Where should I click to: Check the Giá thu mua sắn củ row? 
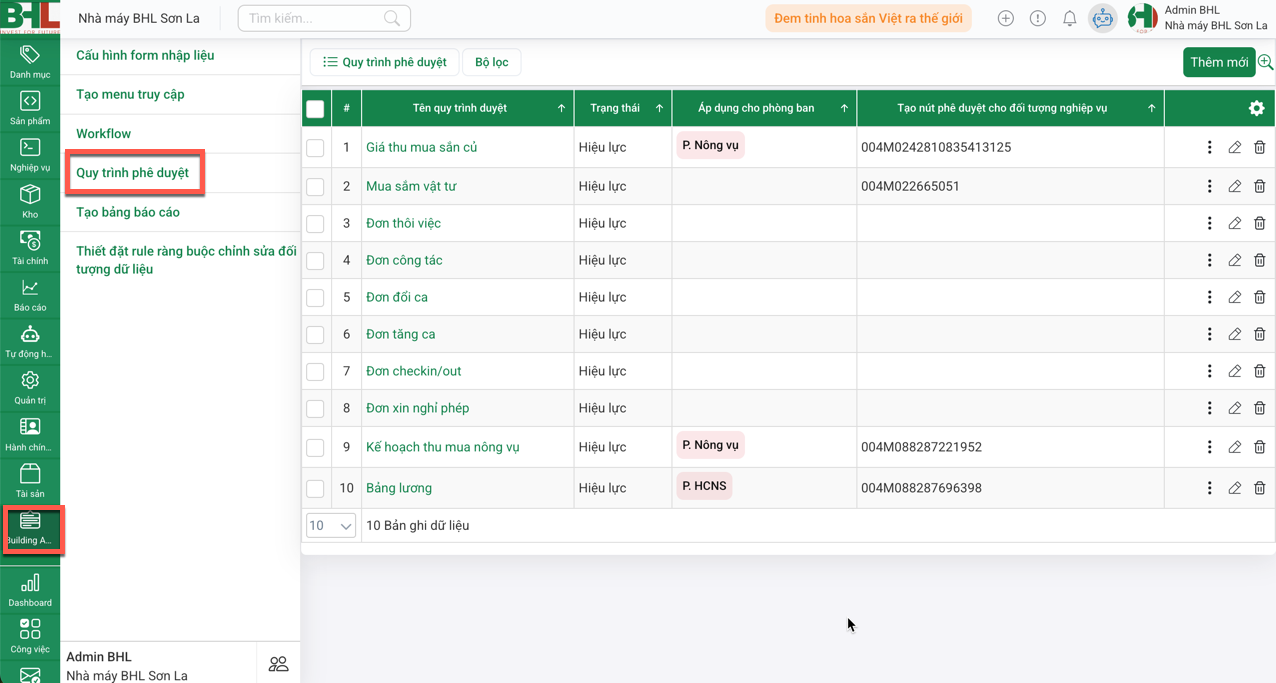(315, 148)
